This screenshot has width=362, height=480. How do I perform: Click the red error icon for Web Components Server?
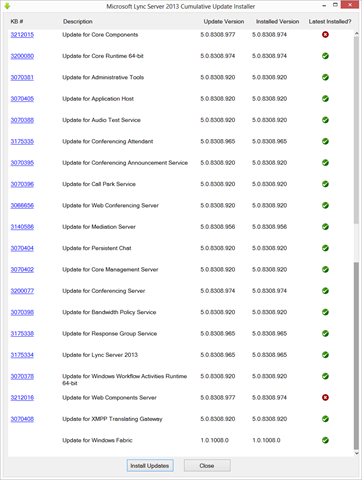pos(325,397)
